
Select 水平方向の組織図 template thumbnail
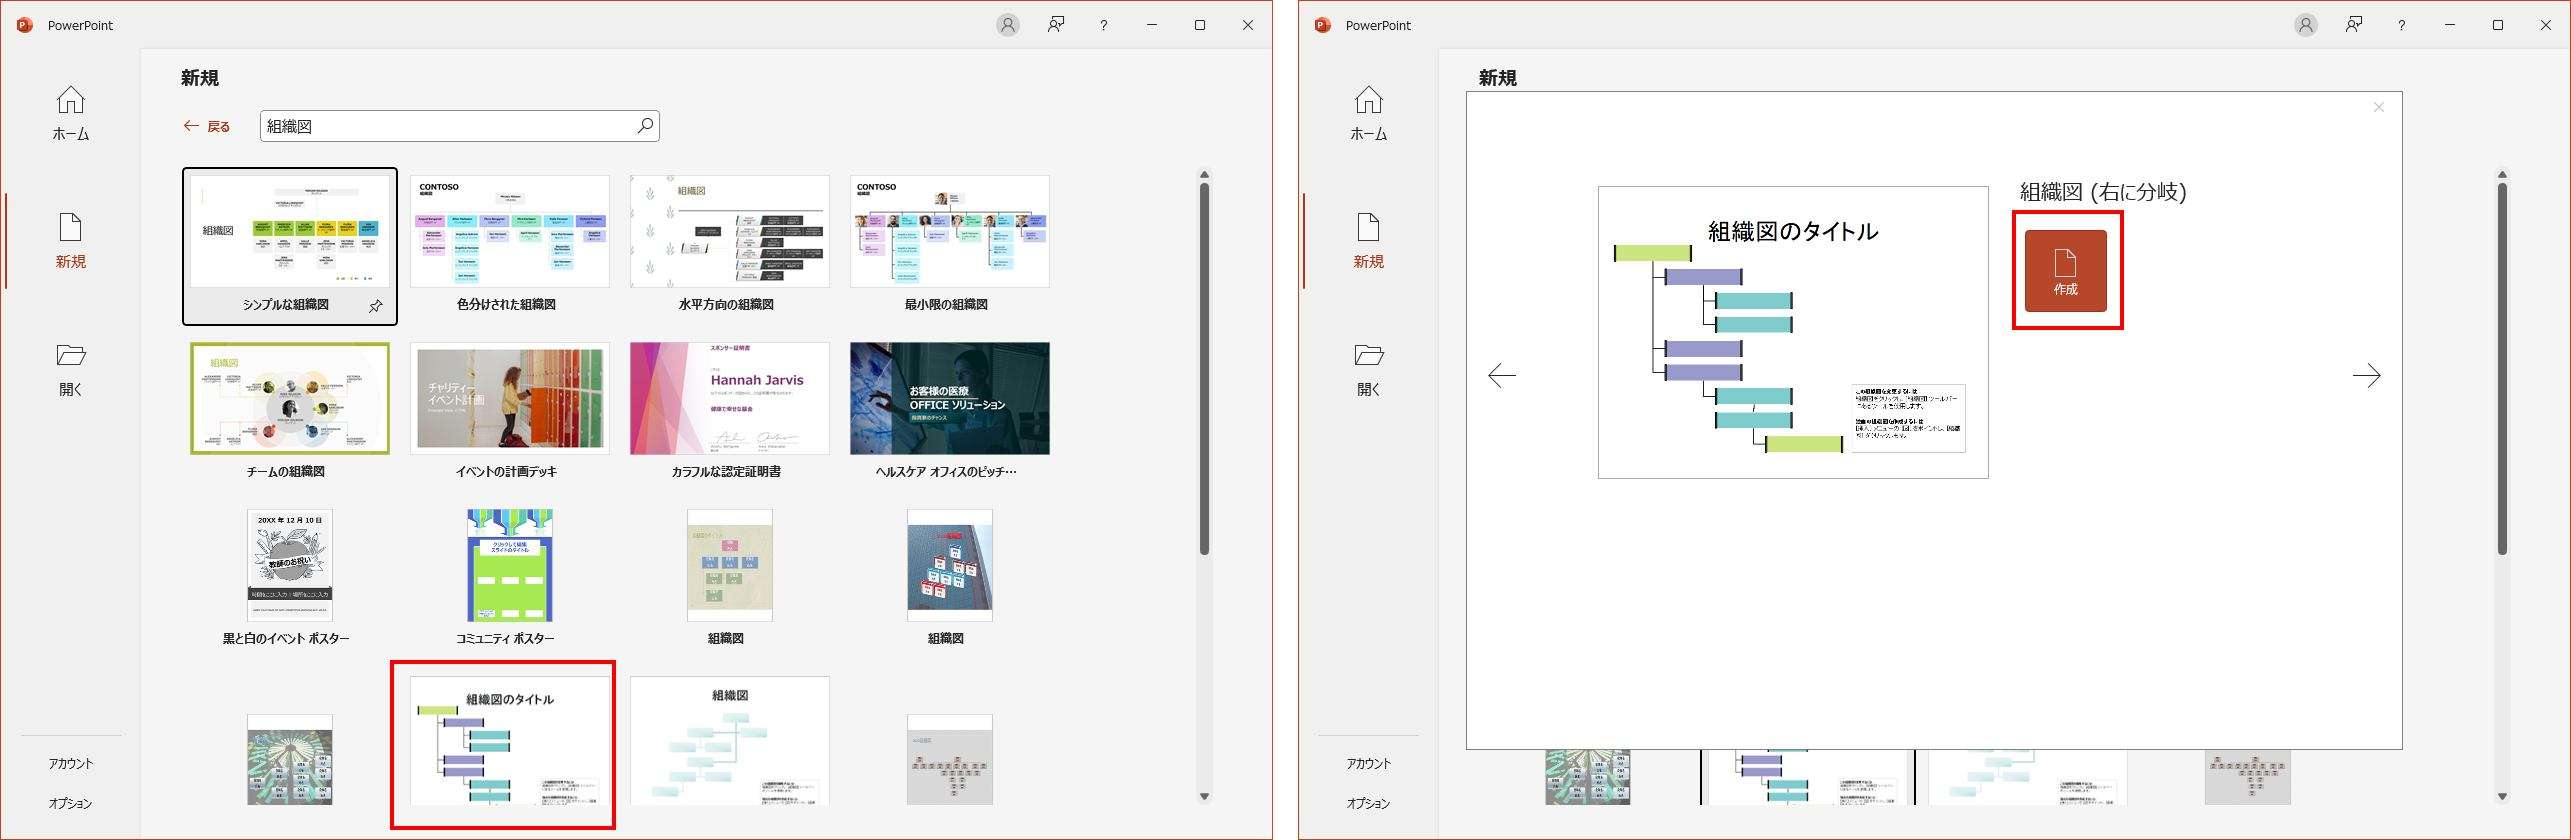coord(730,232)
